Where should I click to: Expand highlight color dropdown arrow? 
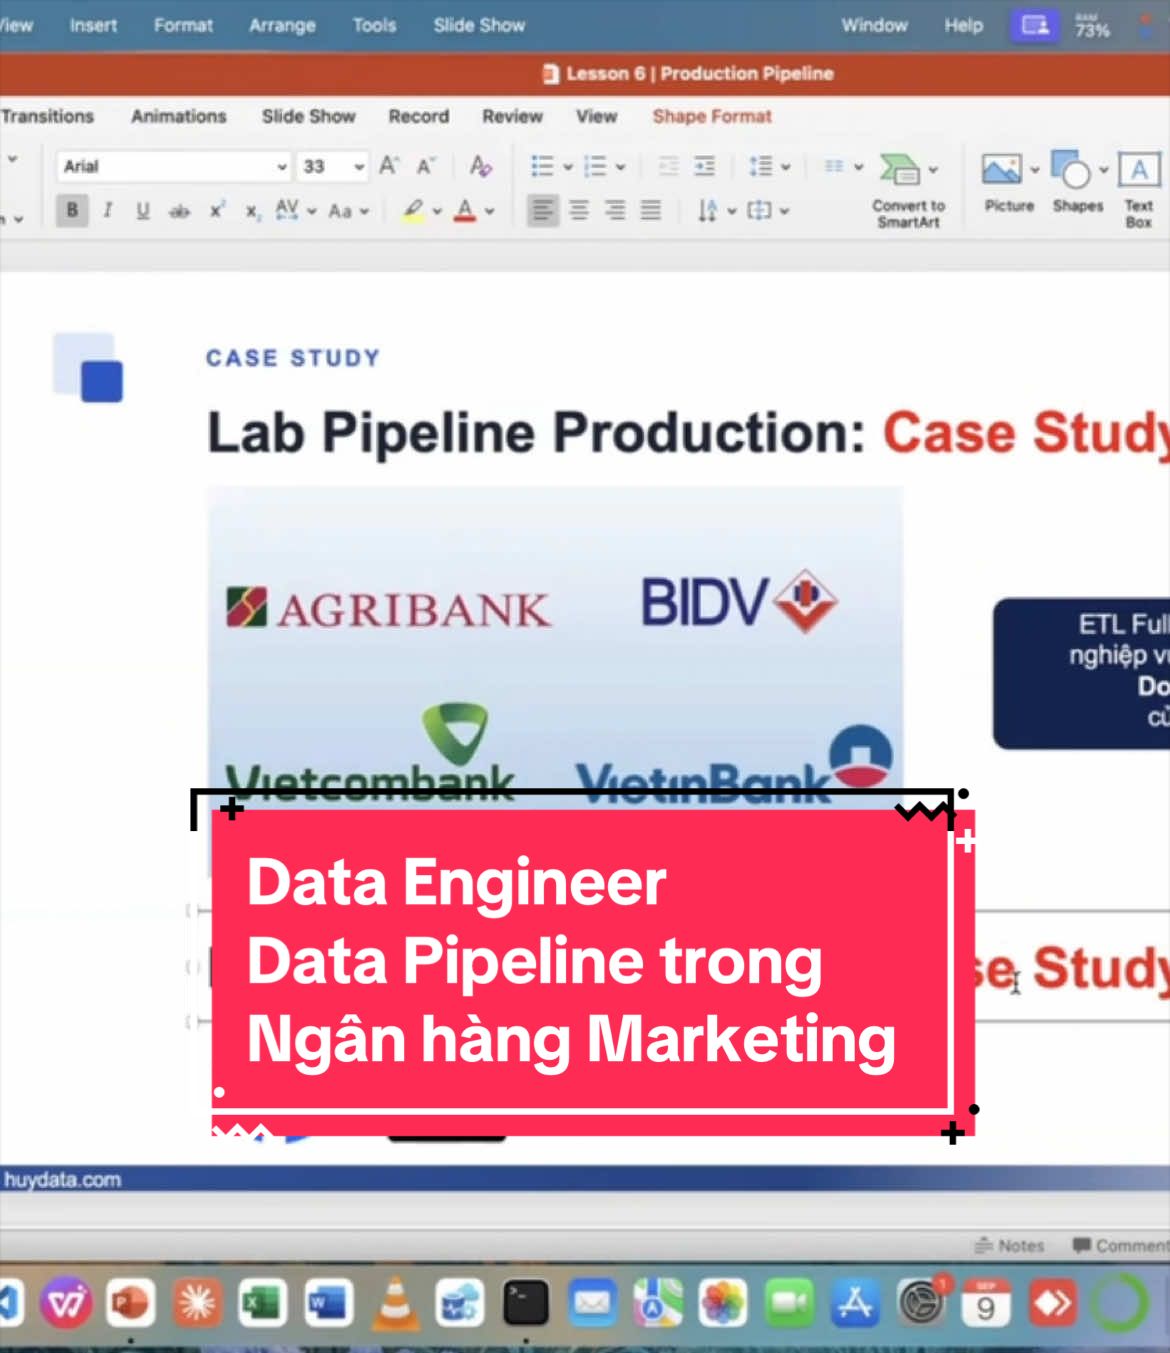(x=437, y=211)
